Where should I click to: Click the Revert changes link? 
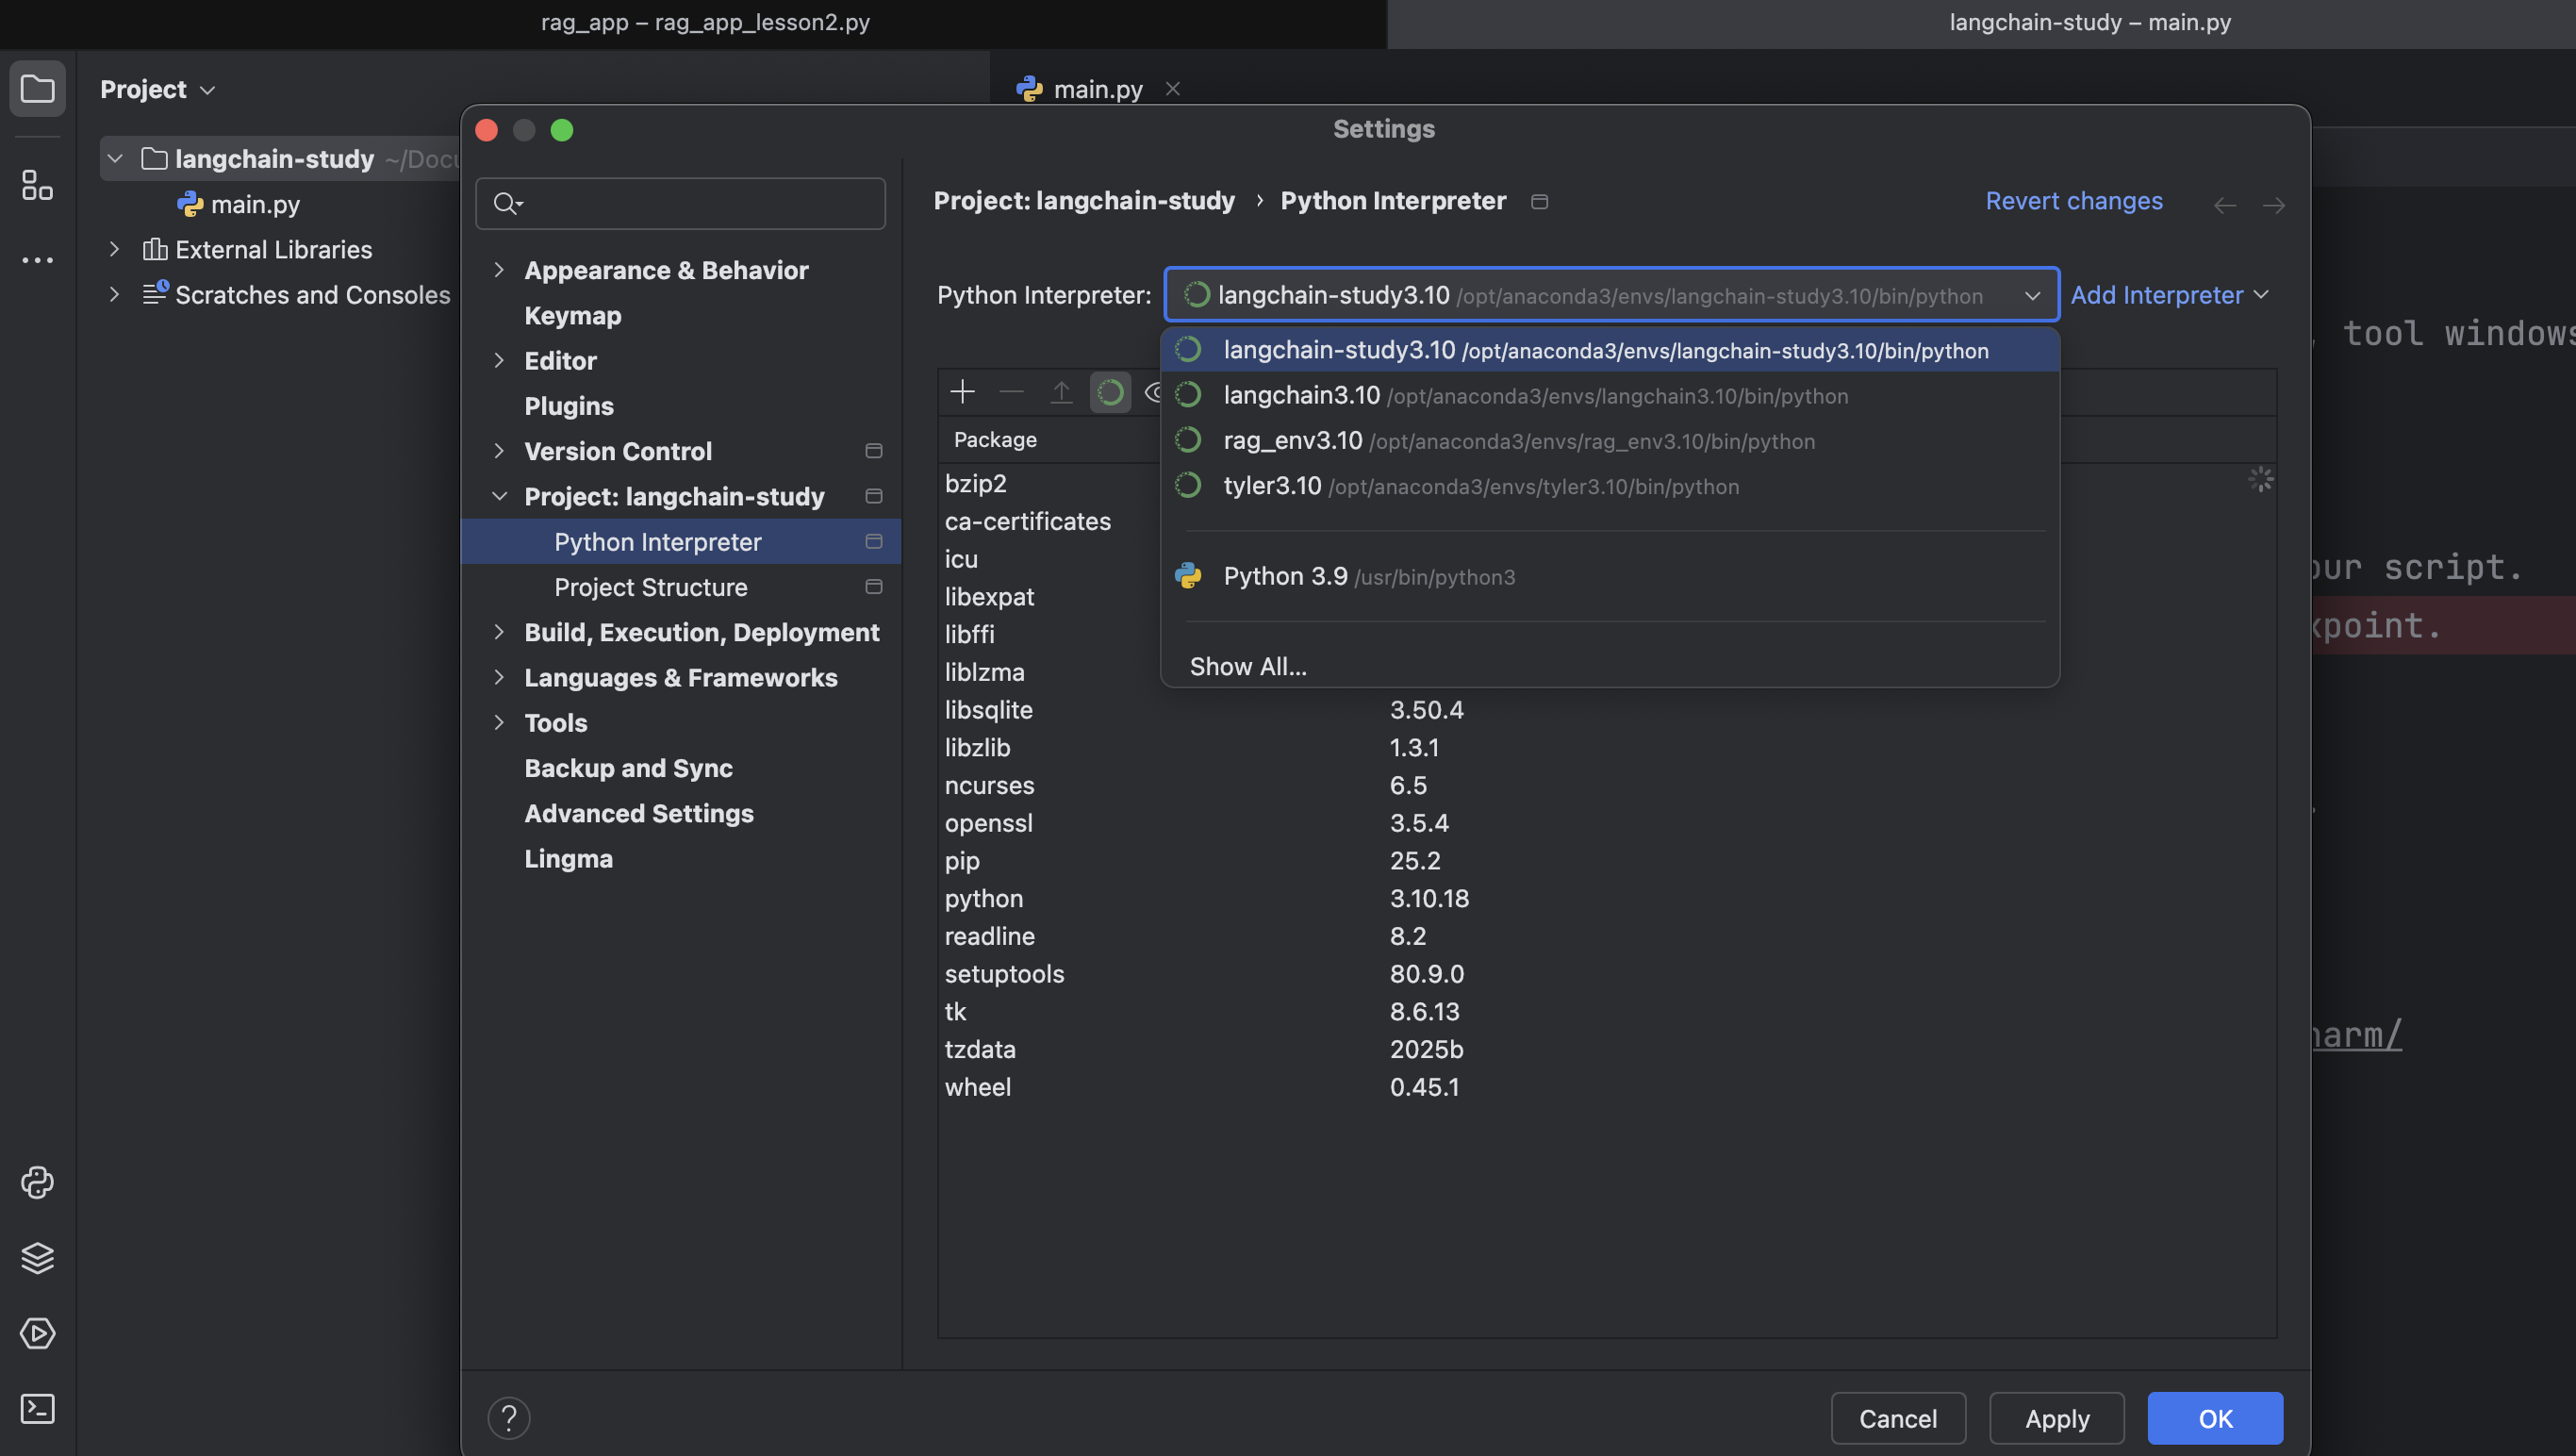(2073, 201)
